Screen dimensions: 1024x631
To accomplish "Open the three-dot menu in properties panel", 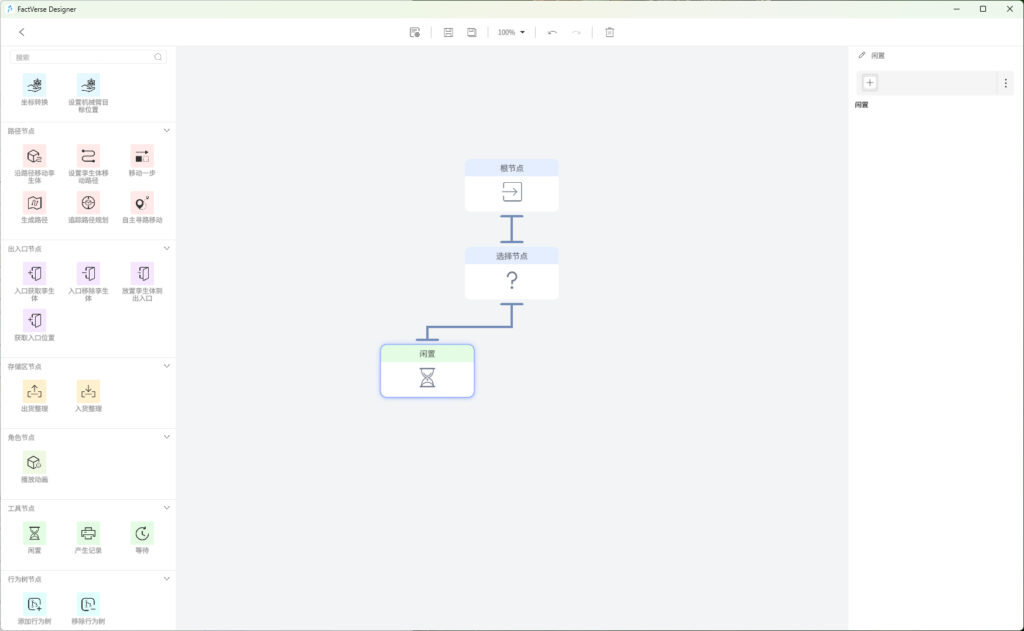I will pyautogui.click(x=1006, y=83).
